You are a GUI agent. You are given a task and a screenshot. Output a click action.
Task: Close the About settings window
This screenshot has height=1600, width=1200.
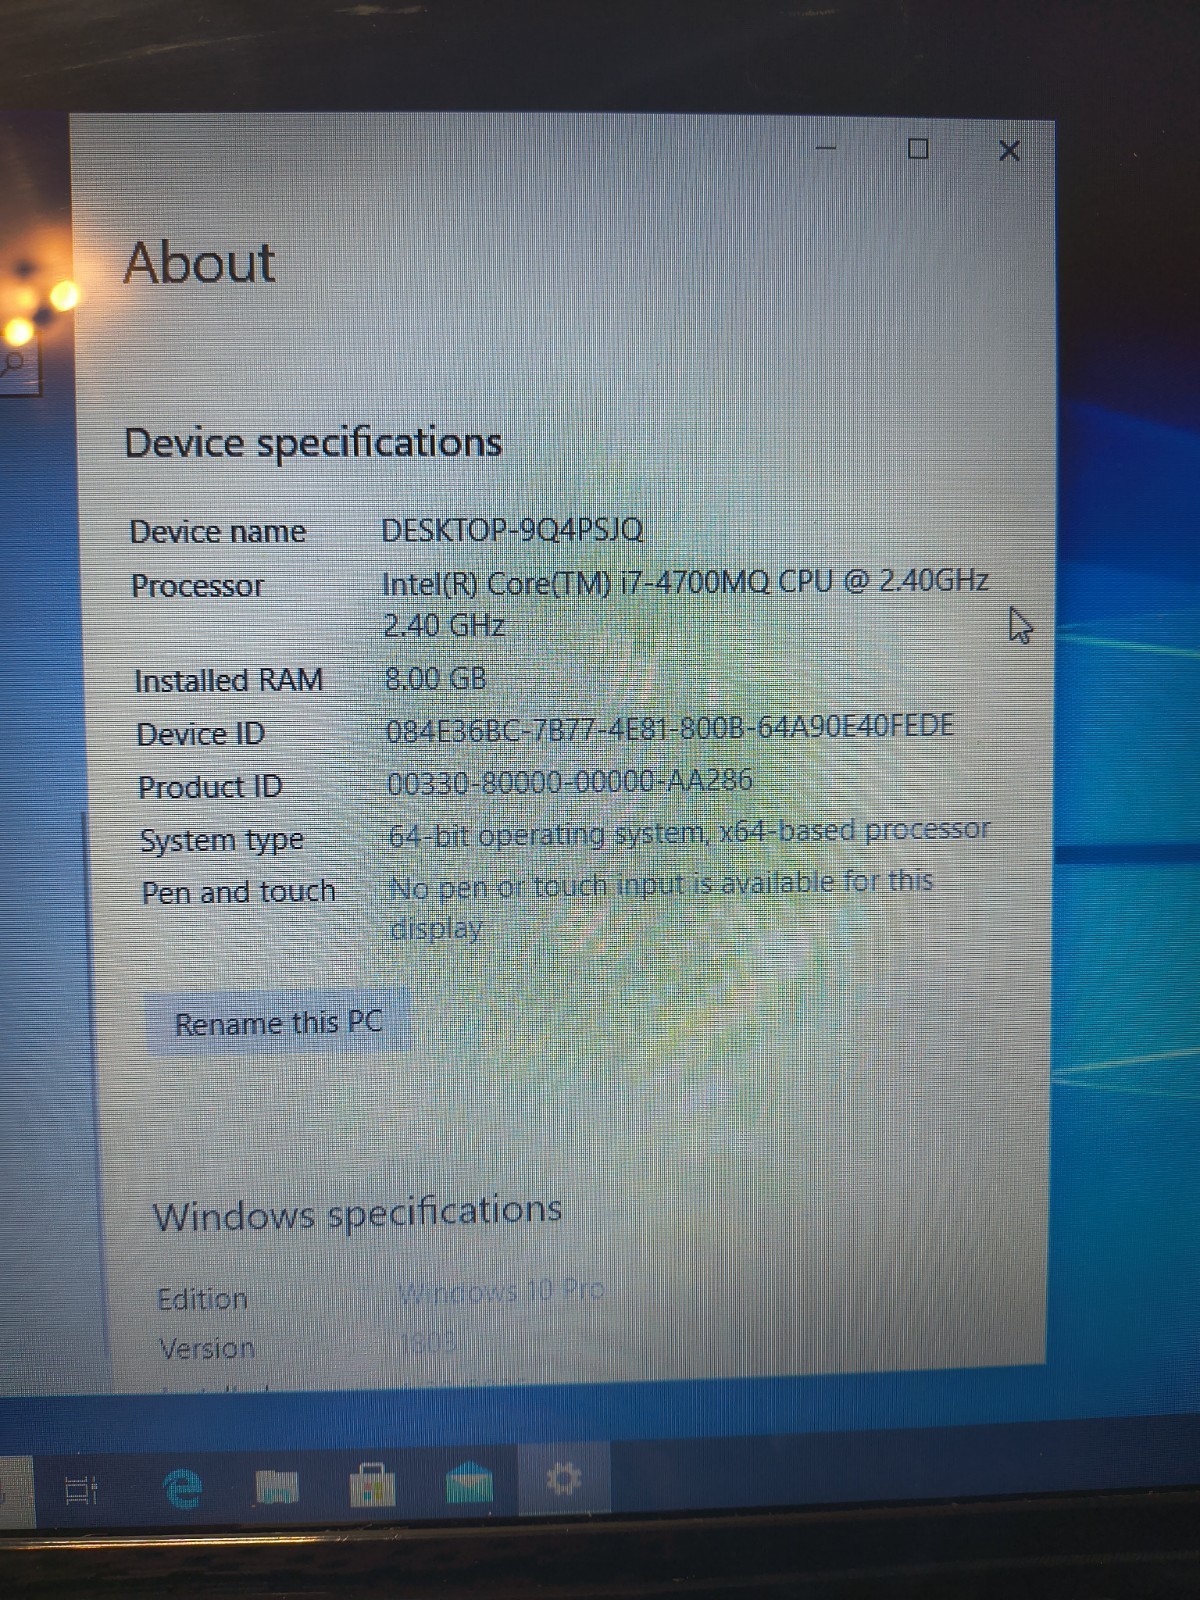1009,151
